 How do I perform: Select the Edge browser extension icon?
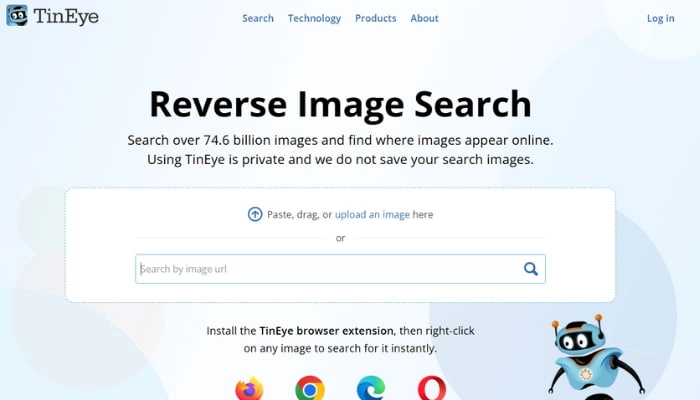371,388
